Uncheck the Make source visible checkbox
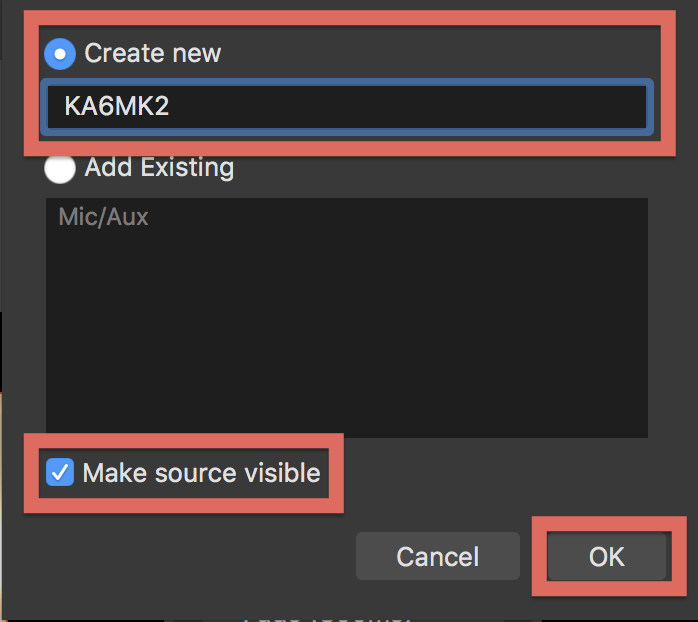698x622 pixels. (x=61, y=473)
